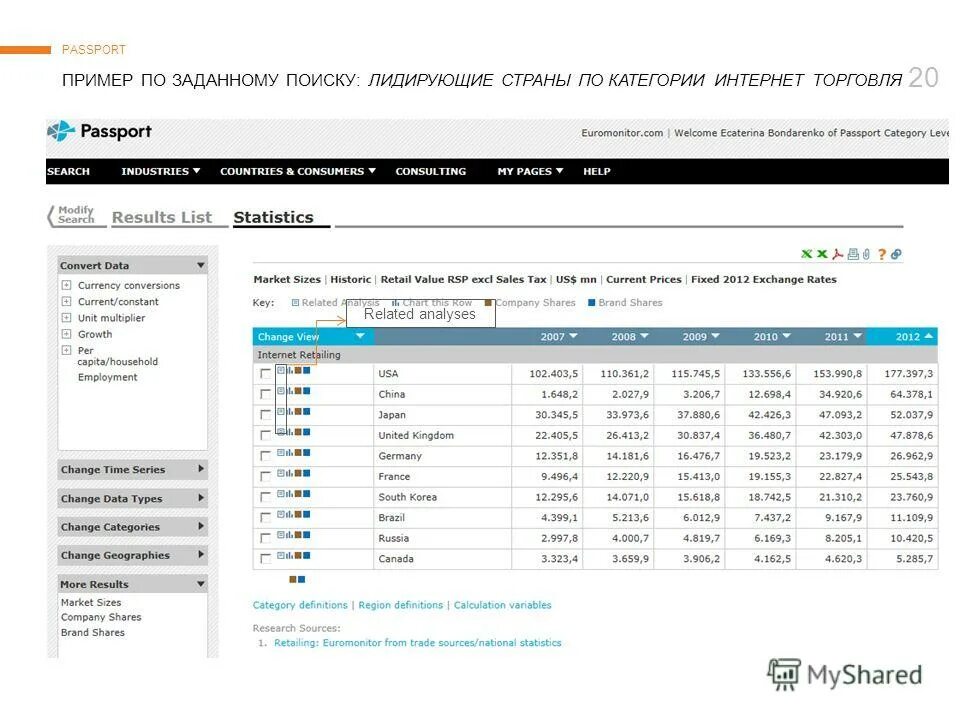The image size is (960, 720).
Task: Export statistics as PDF via Acrobat icon
Action: [x=837, y=254]
